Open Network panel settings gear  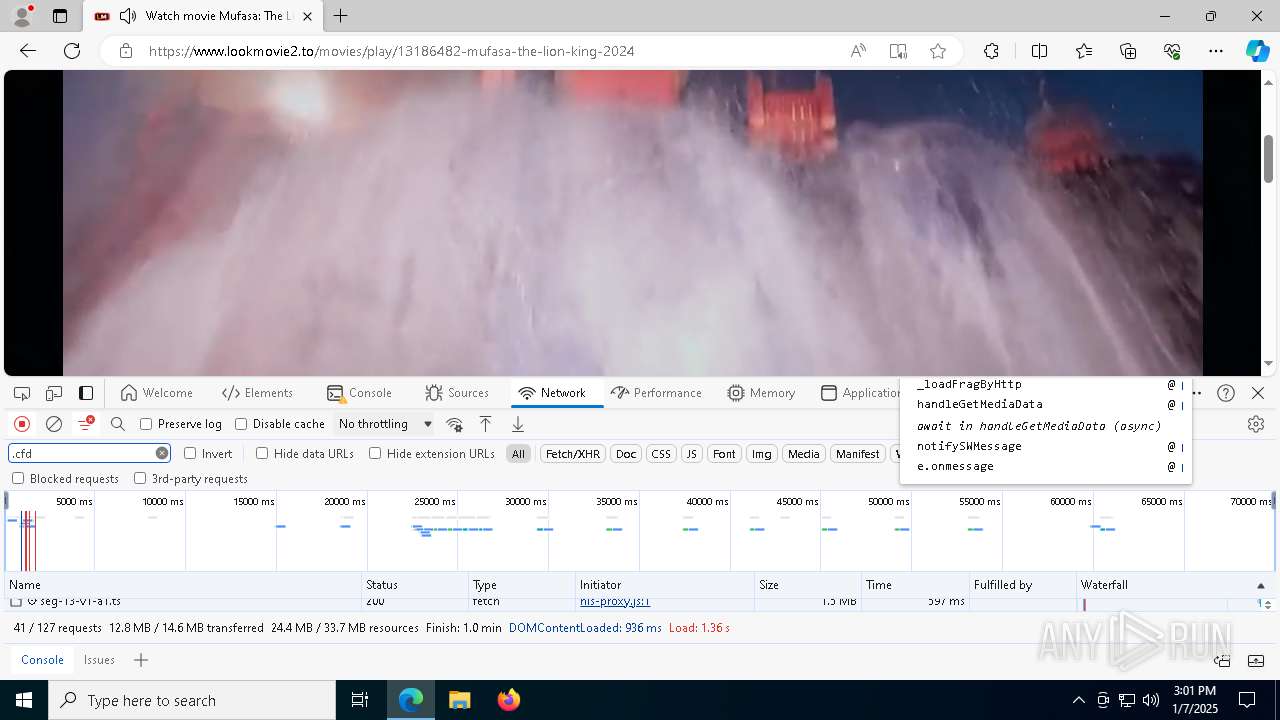1256,424
